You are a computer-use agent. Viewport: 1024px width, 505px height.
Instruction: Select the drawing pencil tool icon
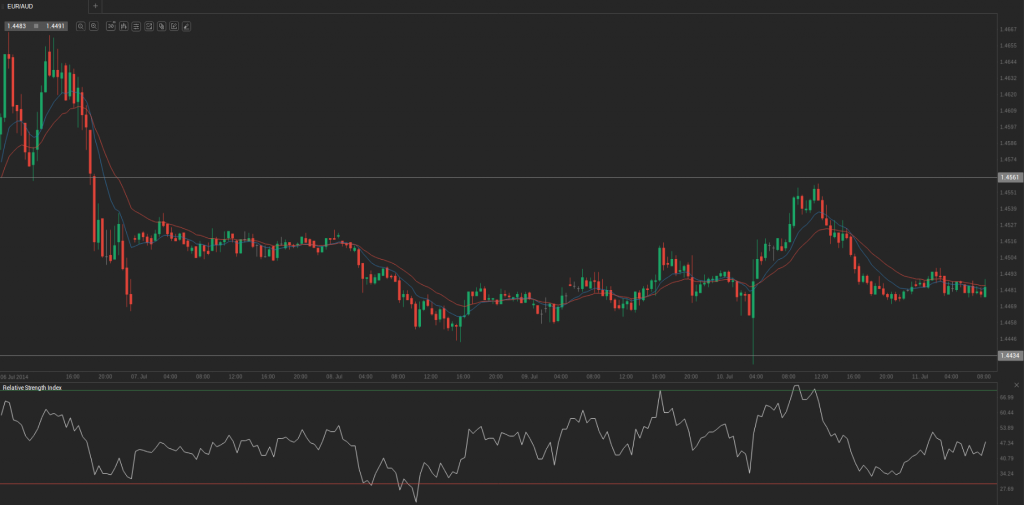186,26
